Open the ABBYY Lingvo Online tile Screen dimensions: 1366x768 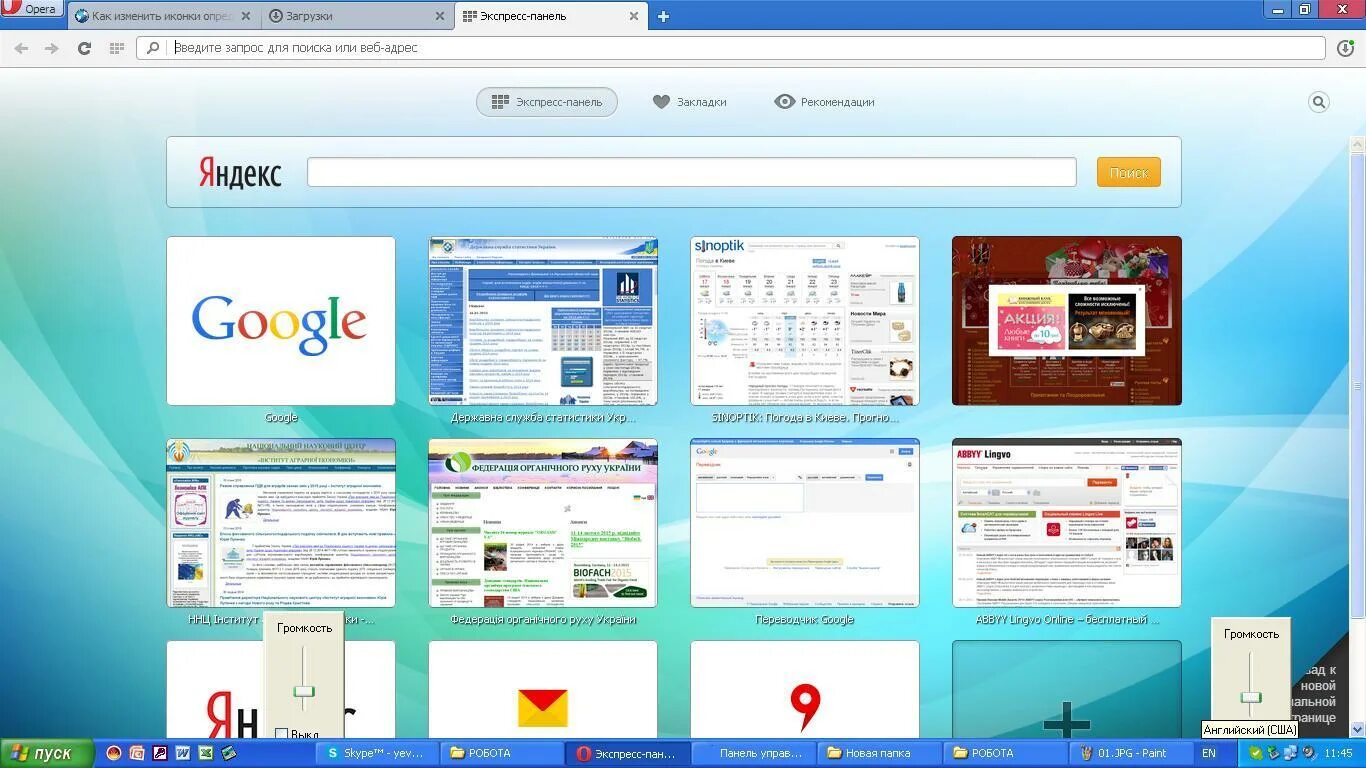1067,523
